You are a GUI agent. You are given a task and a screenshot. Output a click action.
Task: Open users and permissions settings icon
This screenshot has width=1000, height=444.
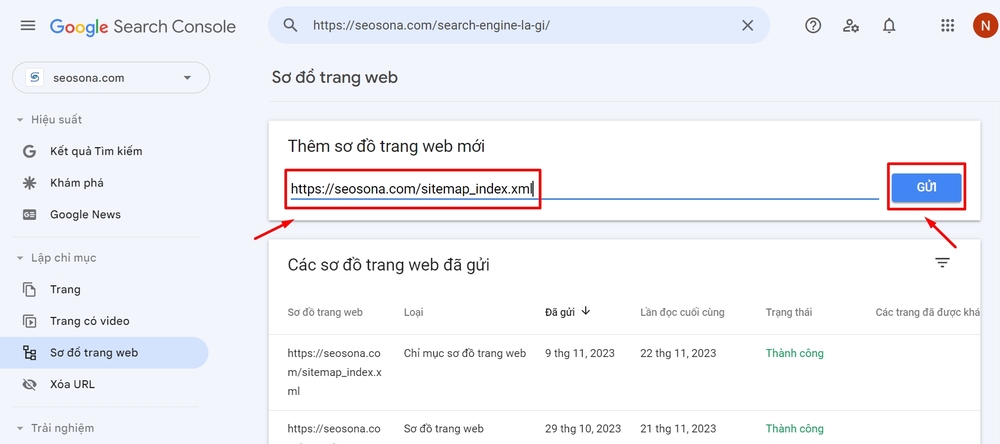(x=851, y=26)
